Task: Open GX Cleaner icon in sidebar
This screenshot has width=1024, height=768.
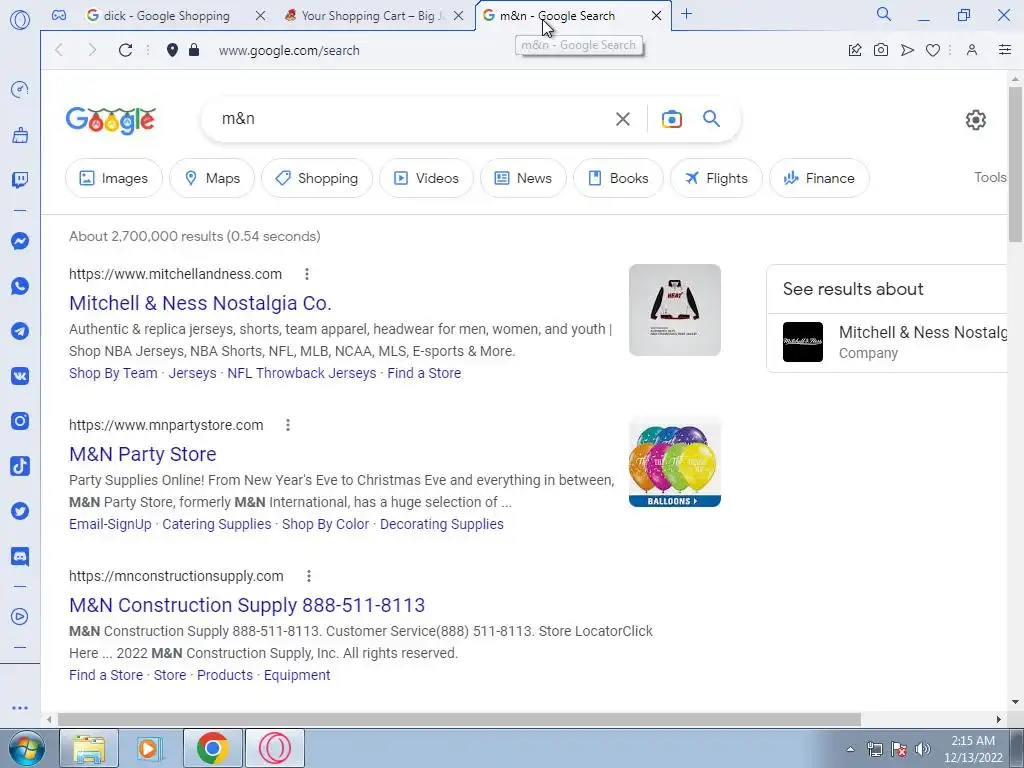Action: tap(20, 135)
